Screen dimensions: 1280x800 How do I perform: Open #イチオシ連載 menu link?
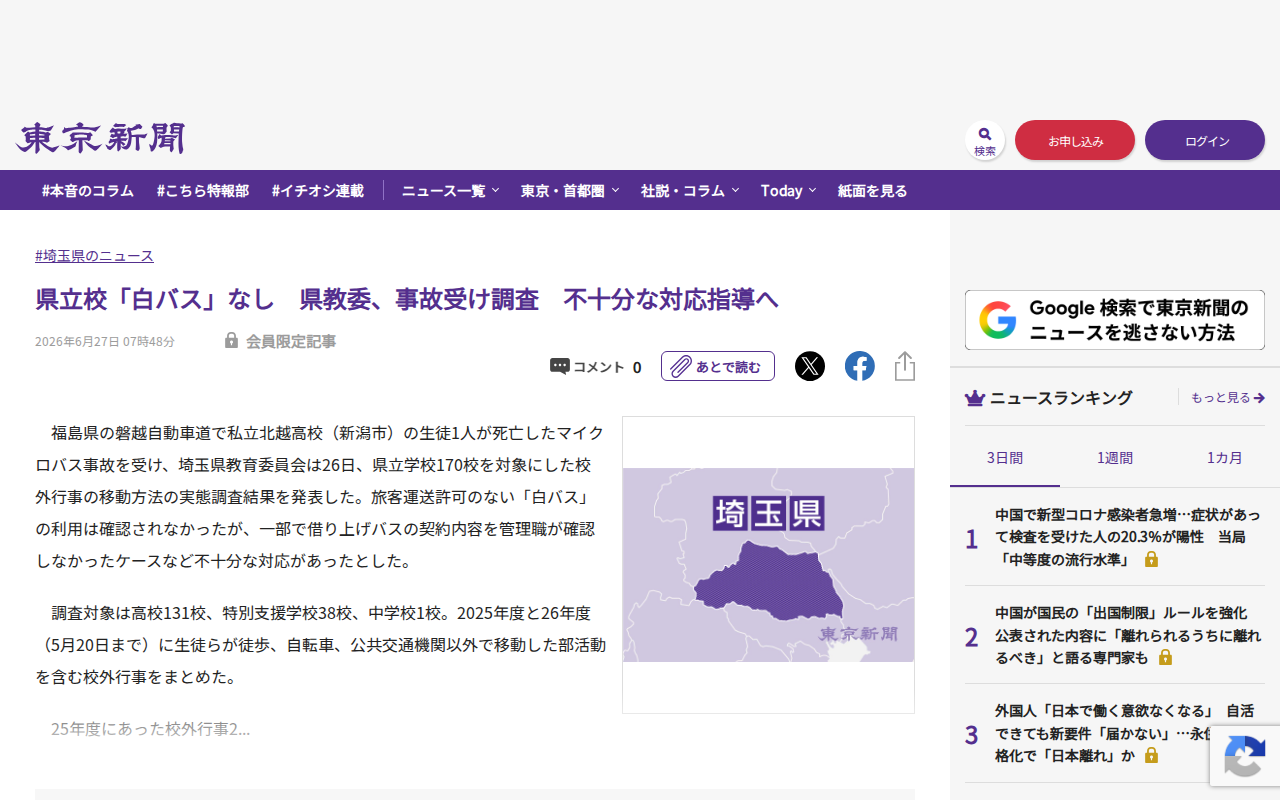click(x=318, y=190)
